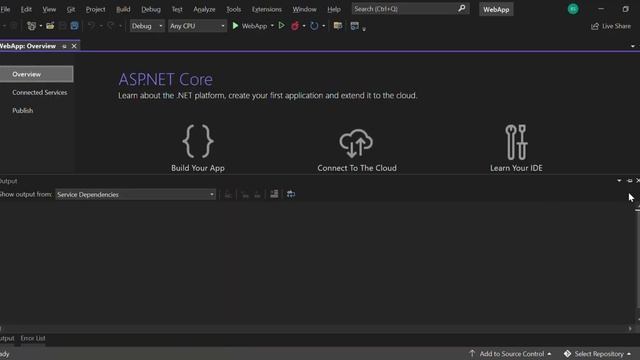
Task: Open the Build menu
Action: pyautogui.click(x=123, y=9)
